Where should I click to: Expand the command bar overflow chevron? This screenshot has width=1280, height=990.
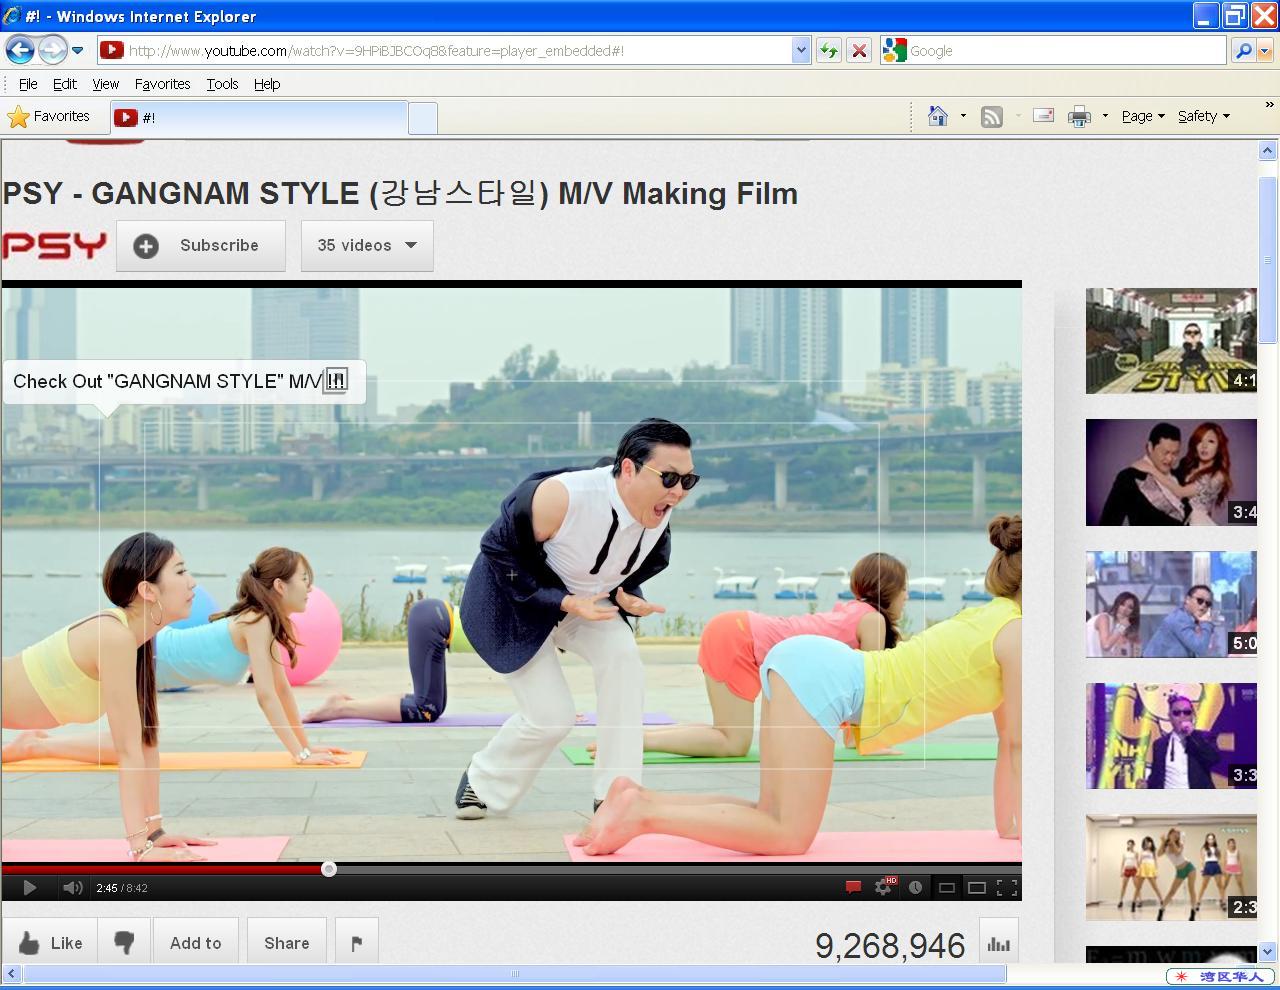point(1270,104)
